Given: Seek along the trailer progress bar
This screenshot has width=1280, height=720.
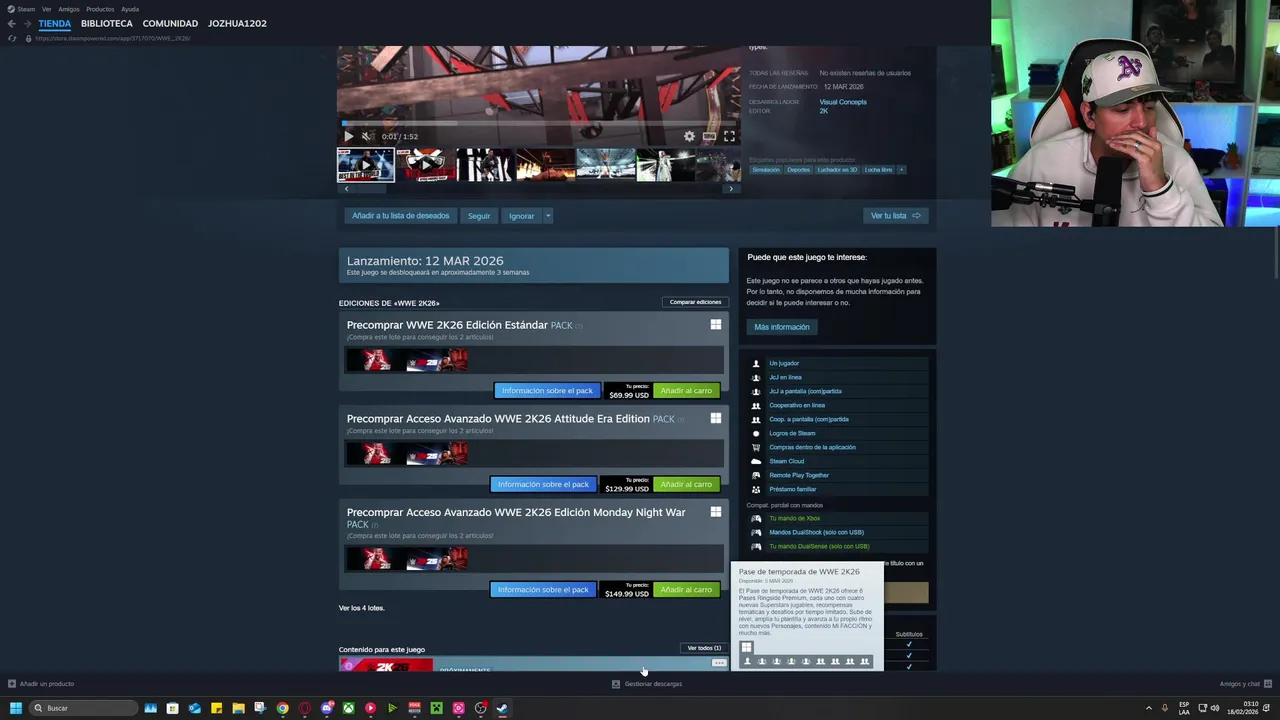Looking at the screenshot, I should tap(539, 124).
